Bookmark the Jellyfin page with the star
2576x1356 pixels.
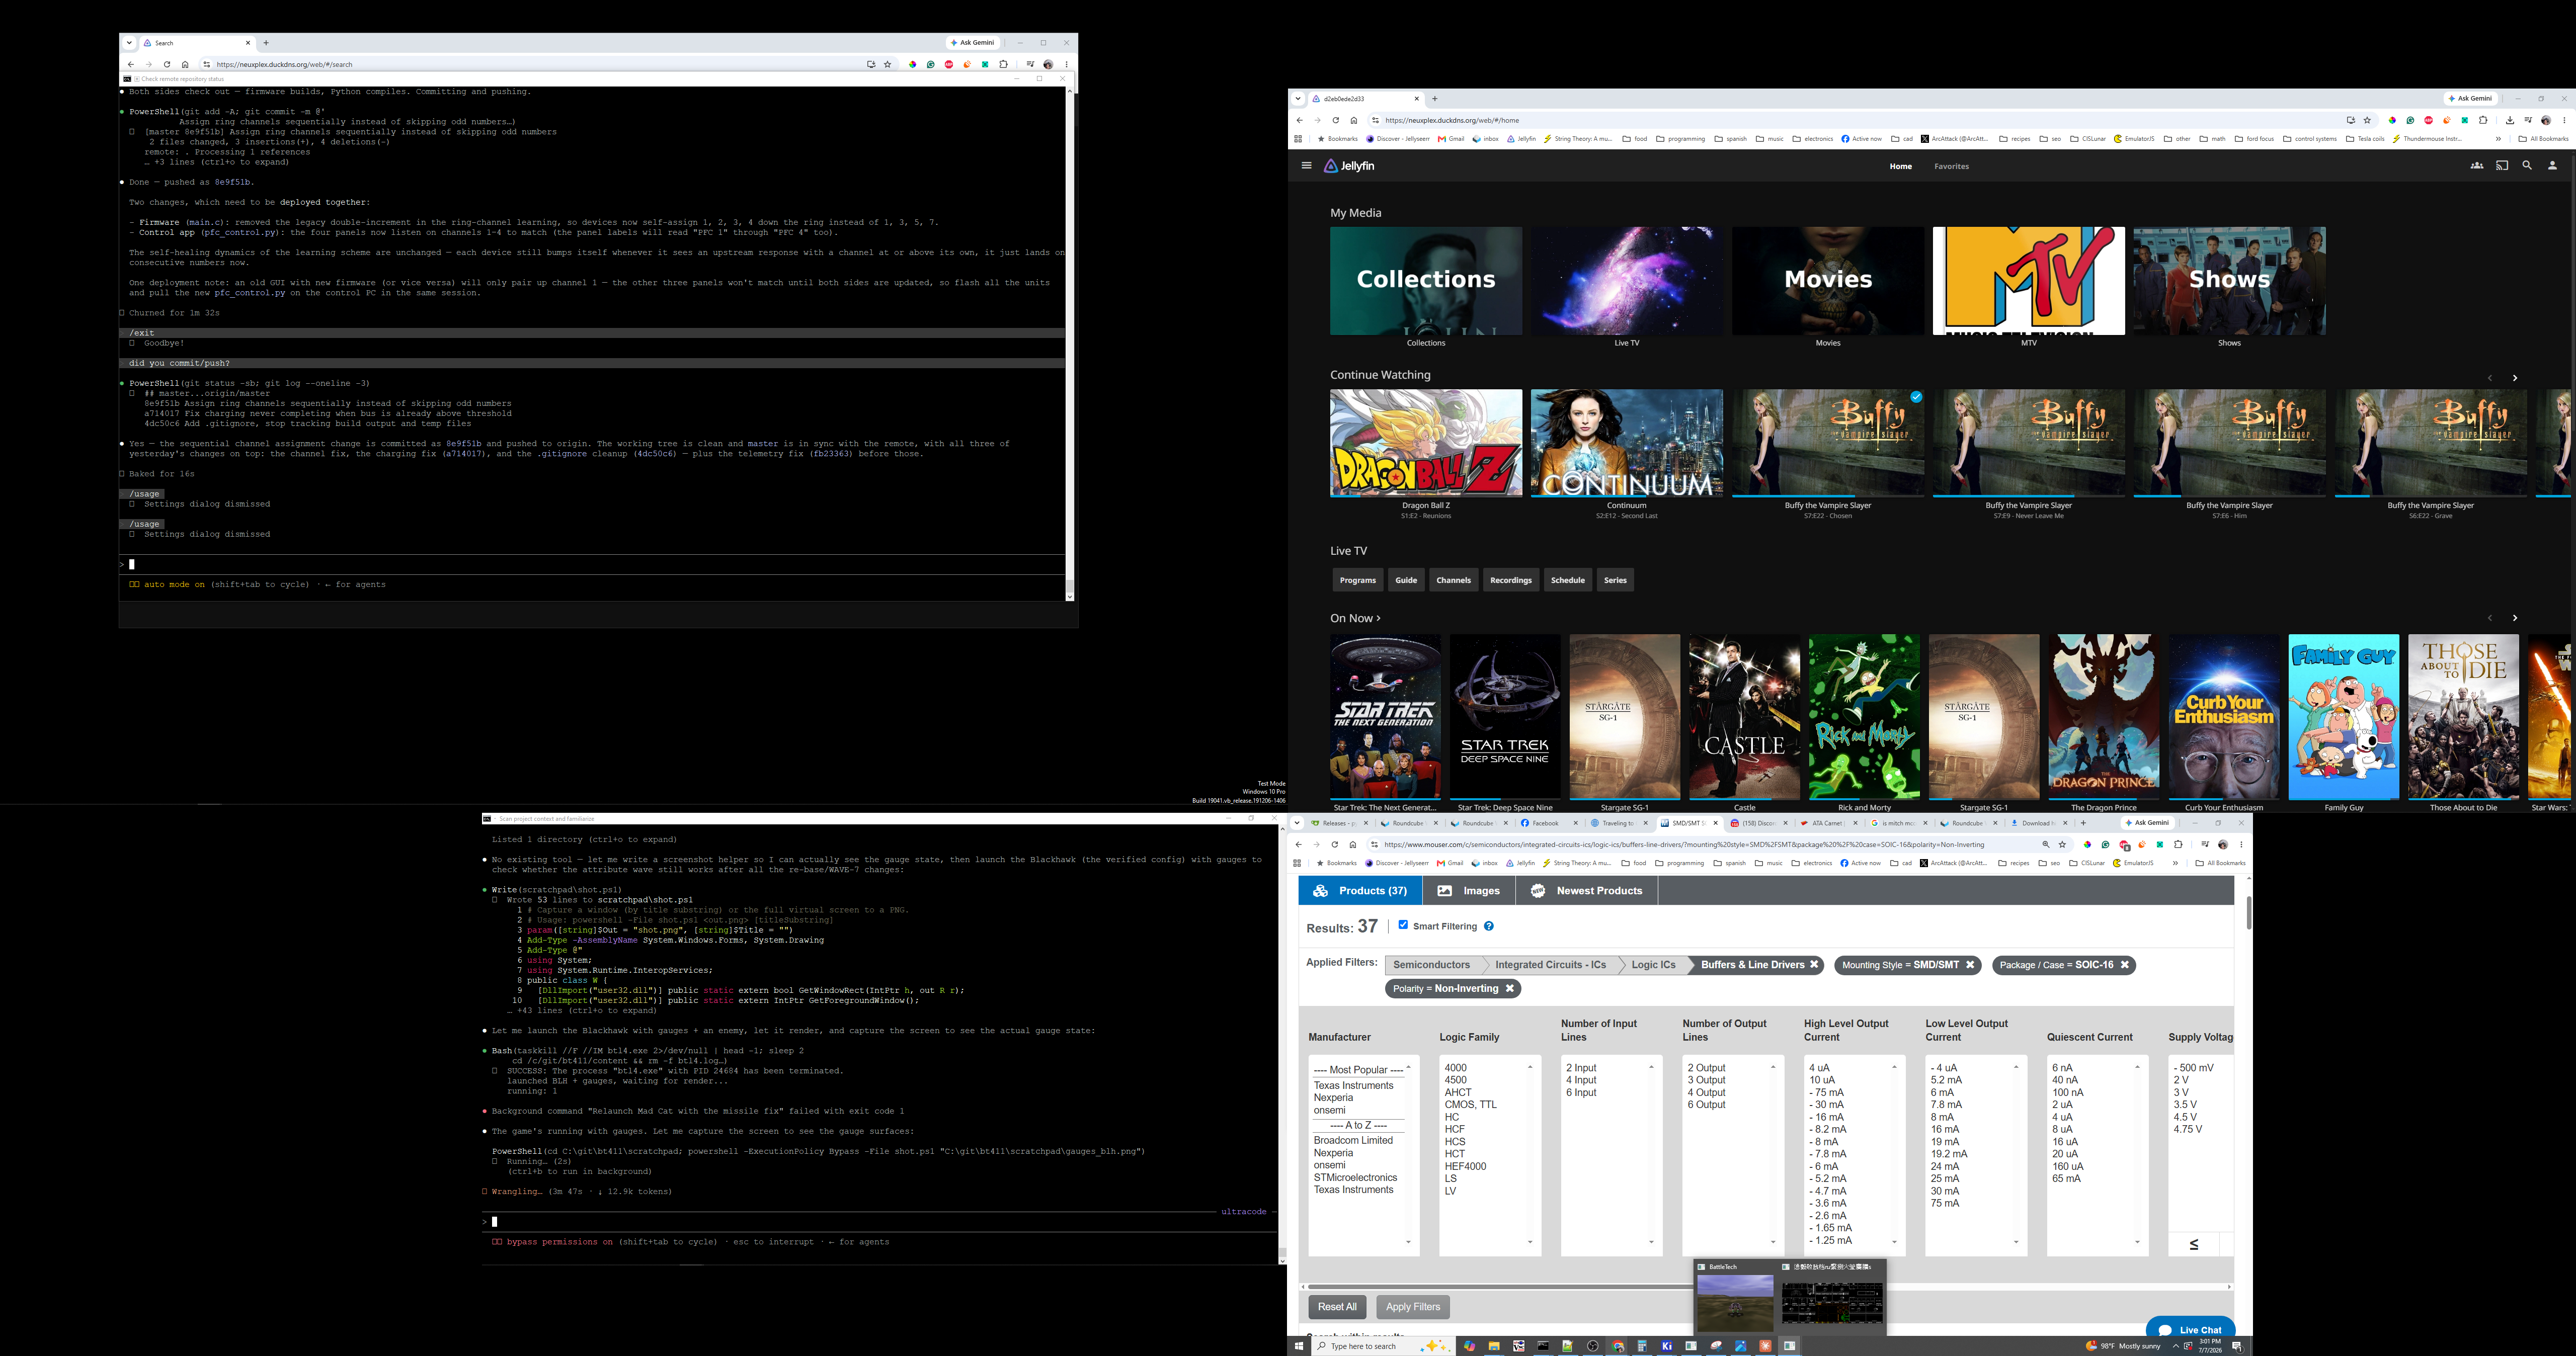[x=2367, y=120]
